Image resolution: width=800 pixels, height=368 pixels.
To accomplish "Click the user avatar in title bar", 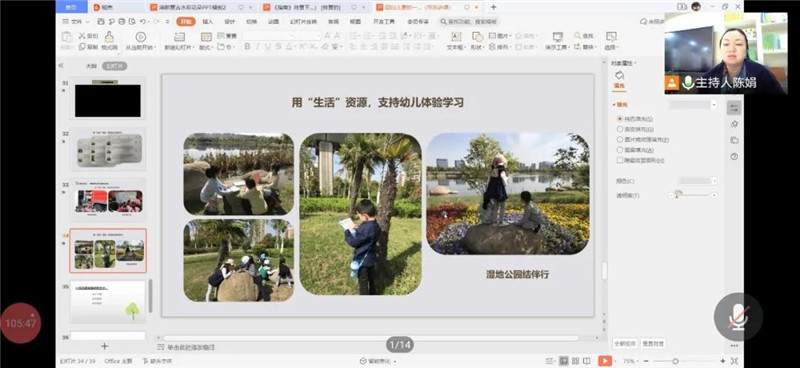I will [696, 6].
